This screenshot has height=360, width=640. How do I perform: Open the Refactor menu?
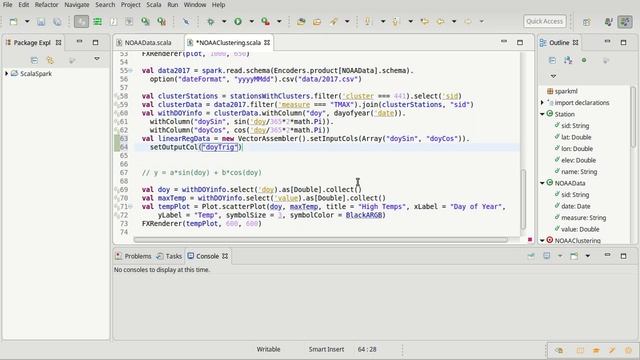[47, 5]
